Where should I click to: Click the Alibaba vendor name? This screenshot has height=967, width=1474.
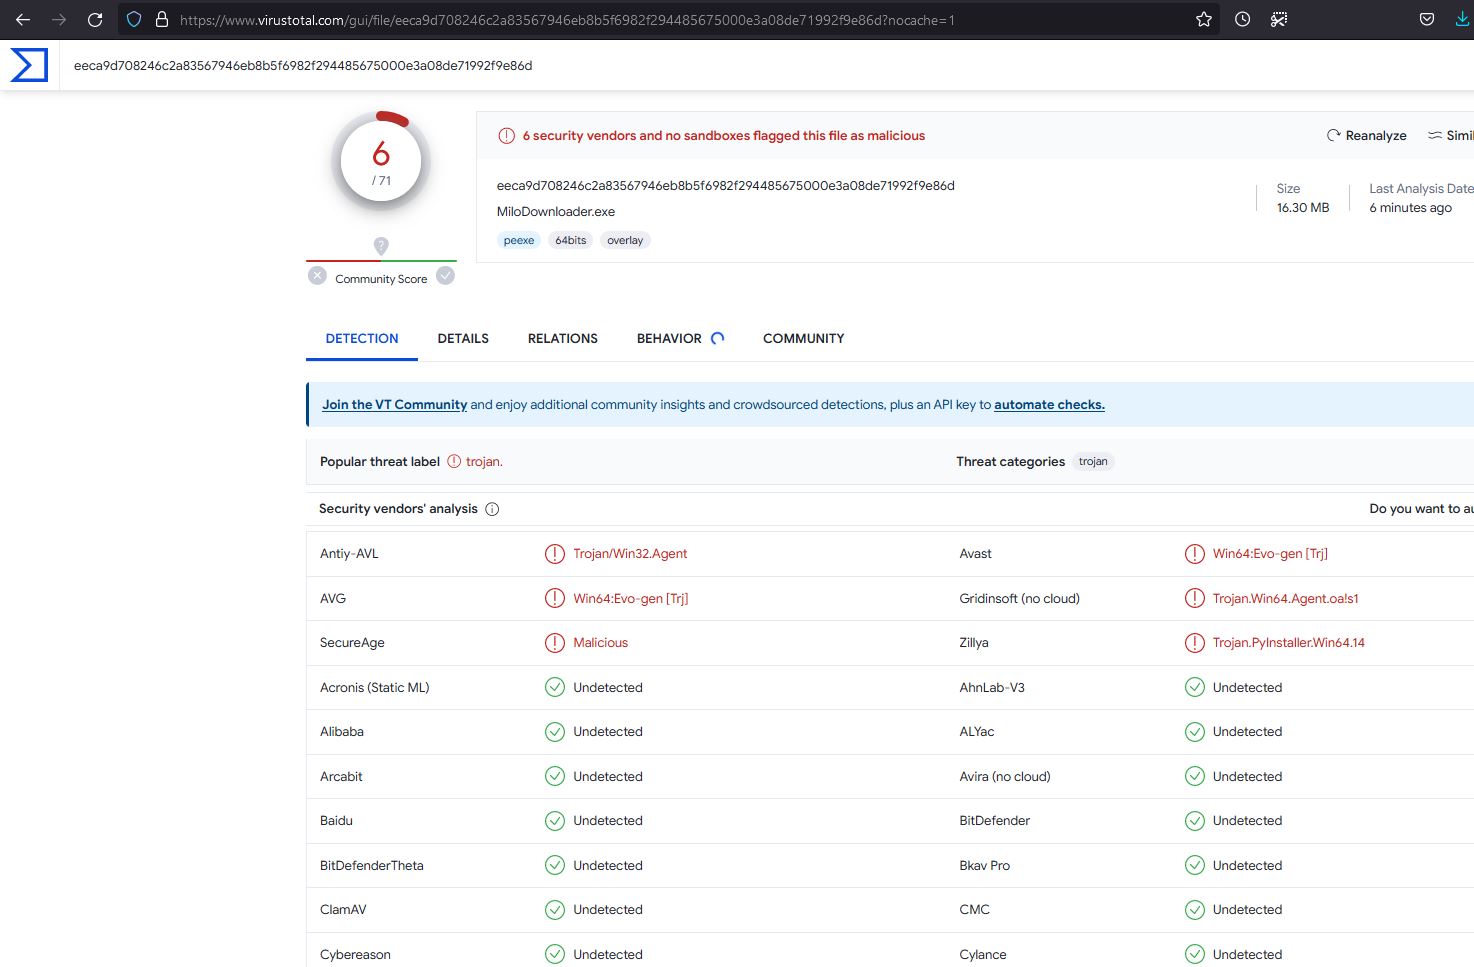(342, 732)
